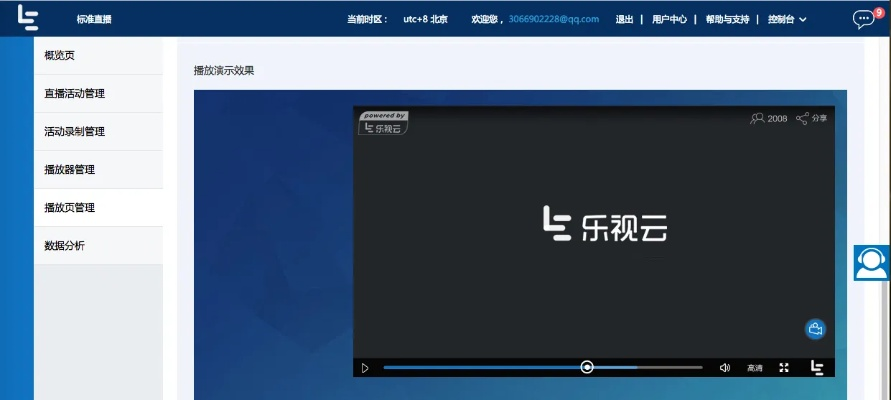Viewport: 891px width, 400px height.
Task: Open 播放器管理 in sidebar
Action: pos(98,170)
